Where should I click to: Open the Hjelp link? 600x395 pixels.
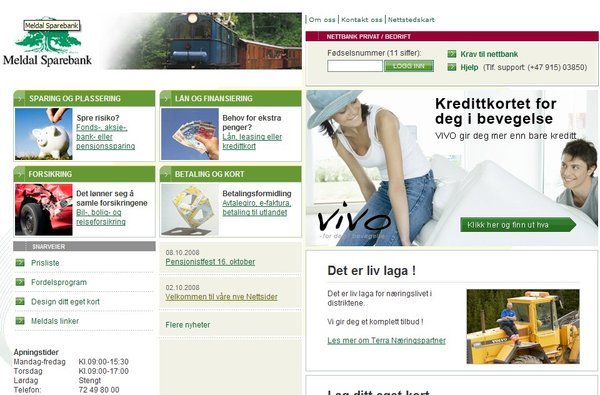pos(469,67)
